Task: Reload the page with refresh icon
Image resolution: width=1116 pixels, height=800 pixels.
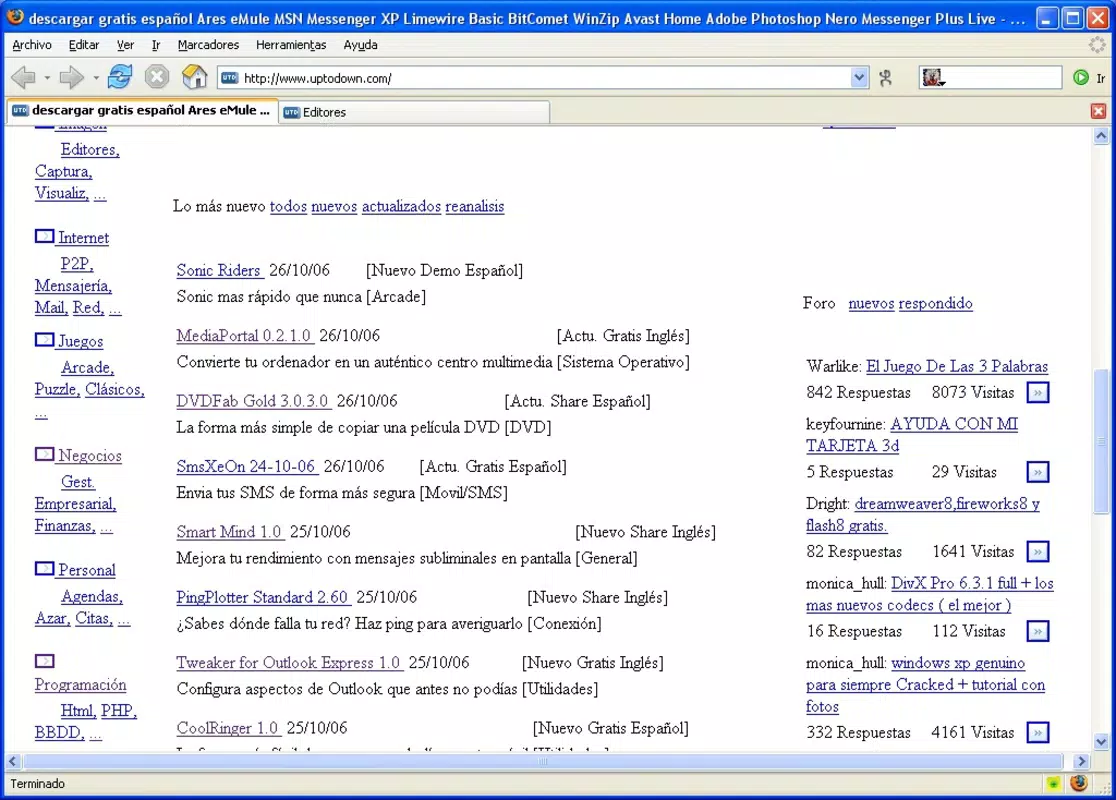Action: click(120, 76)
